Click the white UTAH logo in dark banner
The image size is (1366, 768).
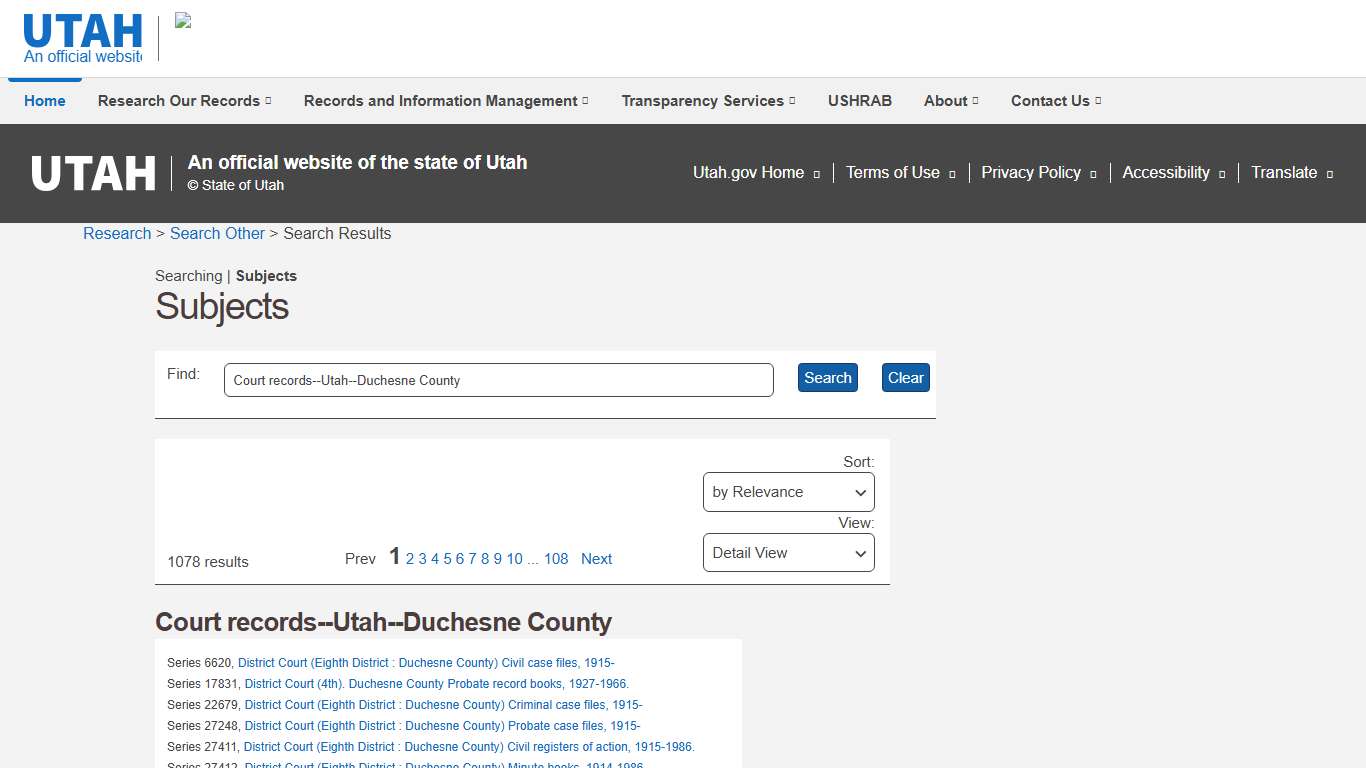pos(93,173)
